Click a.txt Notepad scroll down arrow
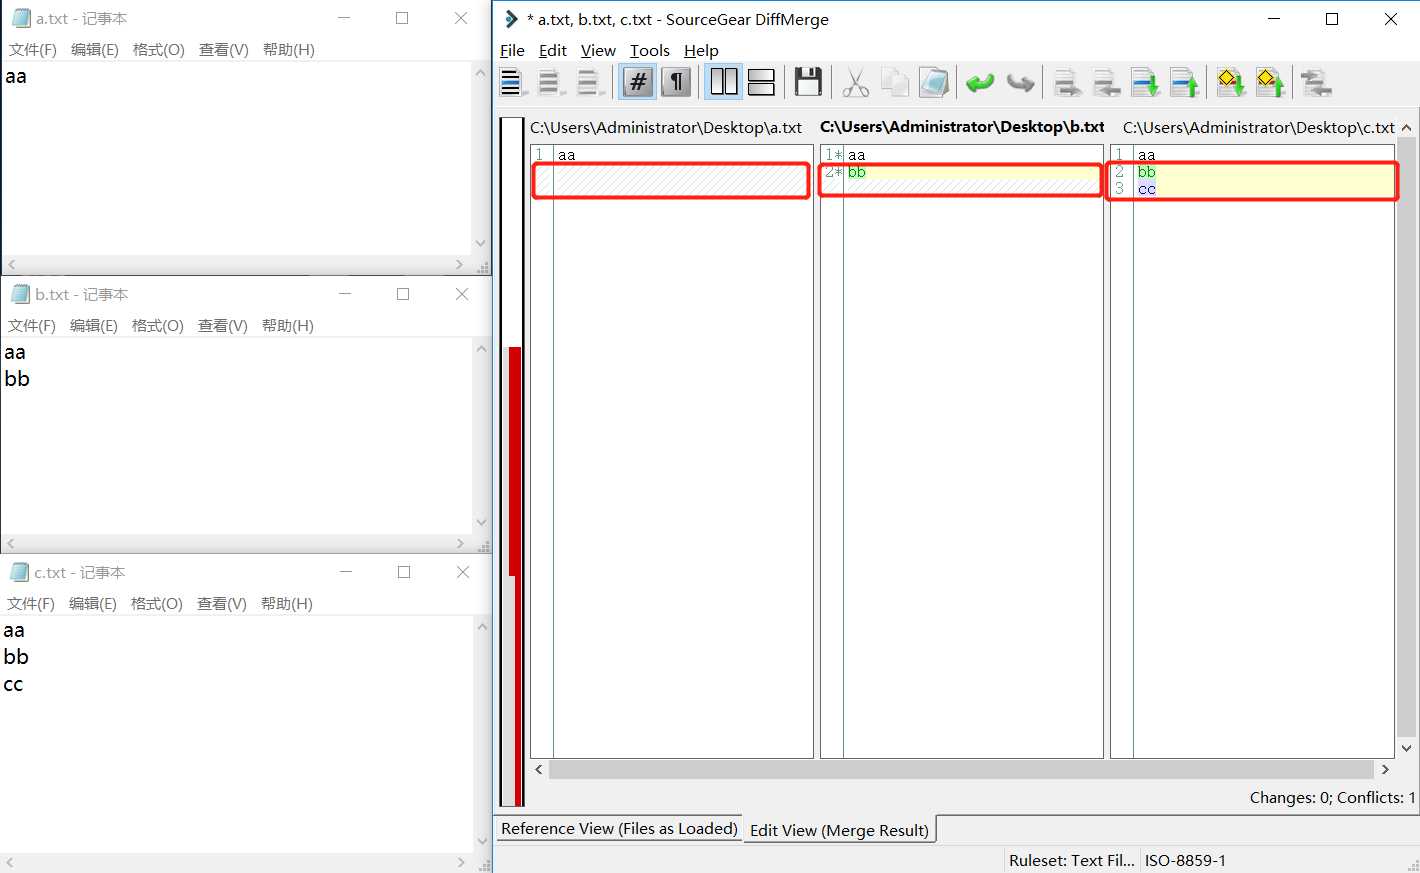This screenshot has width=1420, height=873. [481, 243]
